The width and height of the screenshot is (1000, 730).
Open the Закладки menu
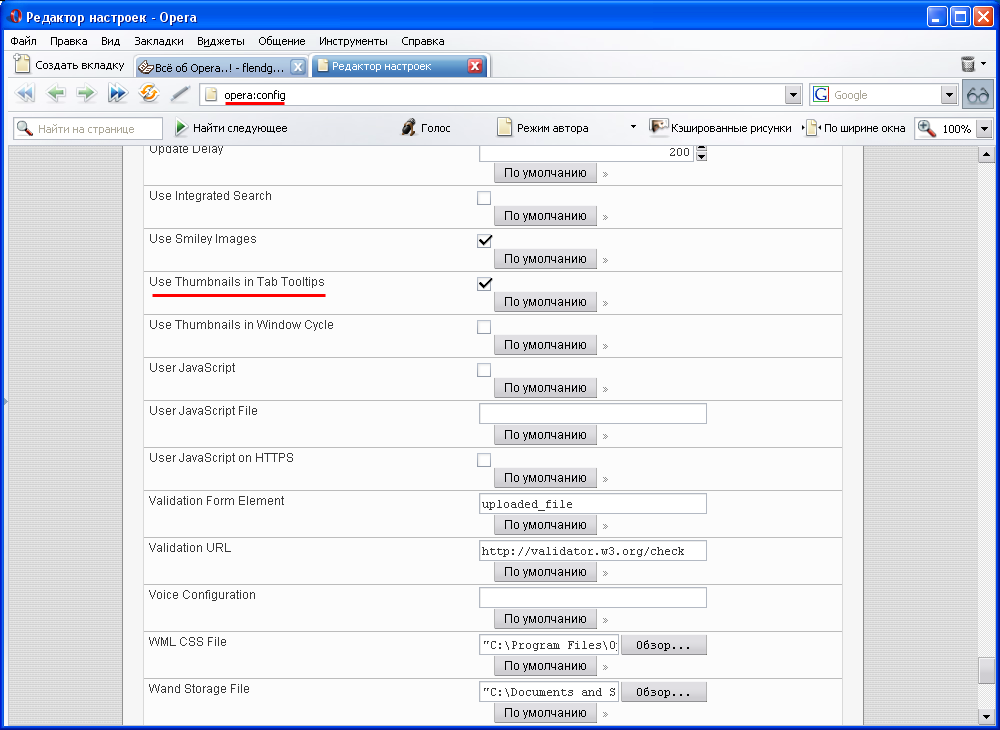tap(159, 41)
